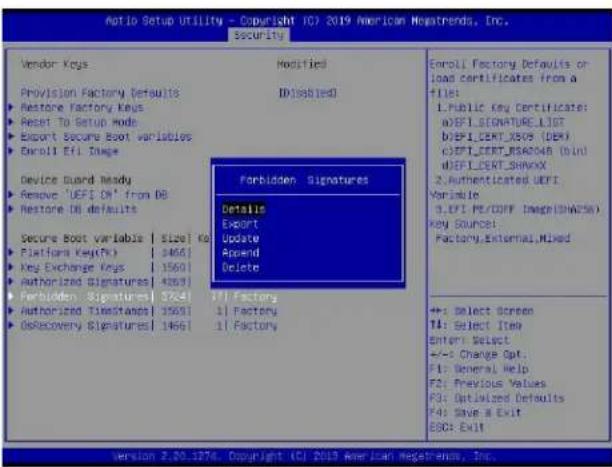This screenshot has height=467, width=612.
Task: Choose Delete in Forbidden Signatures popup
Action: (x=240, y=267)
